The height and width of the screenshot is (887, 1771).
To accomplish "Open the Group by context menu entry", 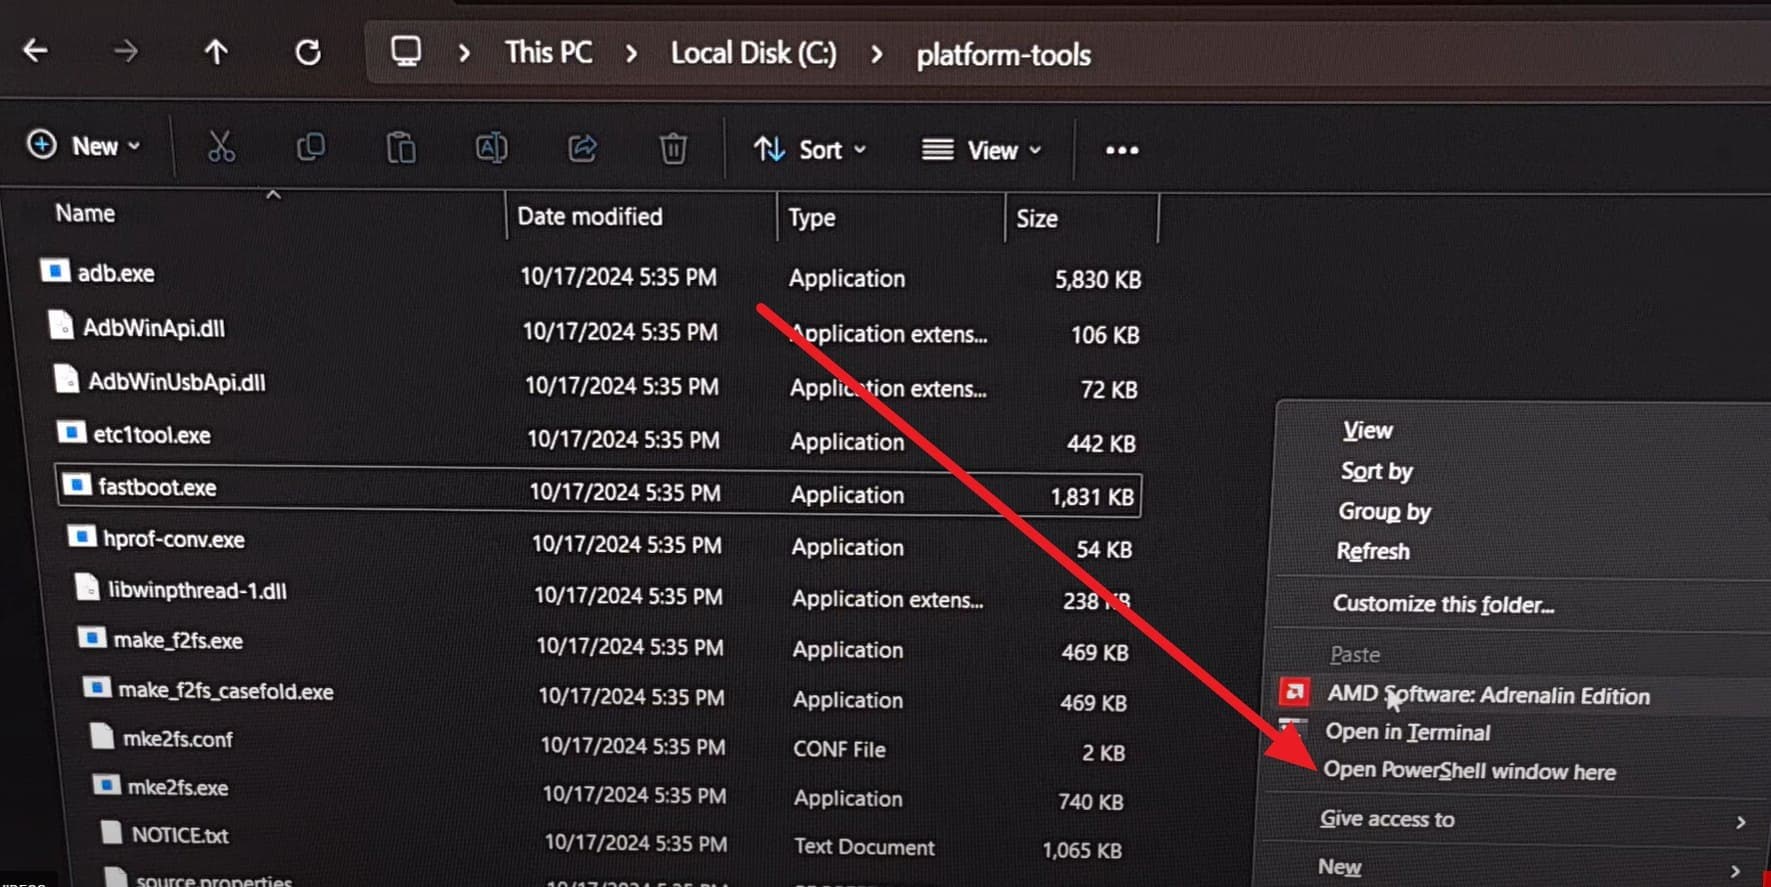I will point(1385,512).
